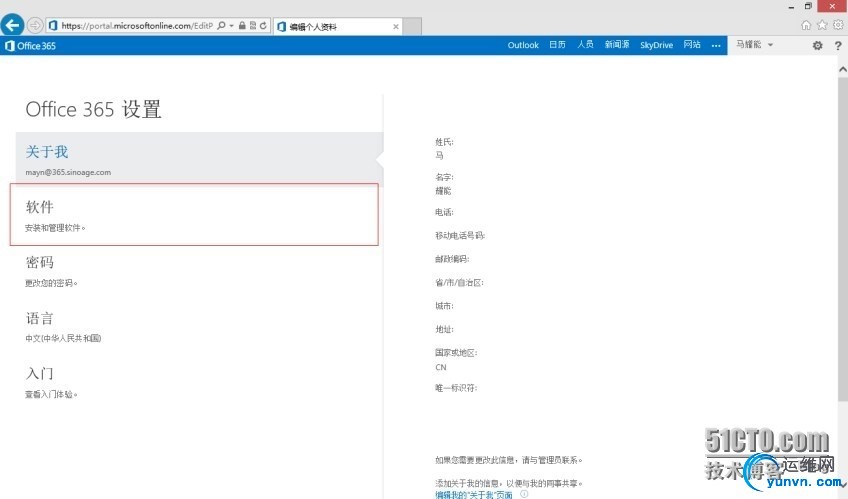The image size is (848, 499).
Task: Open 网站 in the top navigation
Action: pos(692,45)
